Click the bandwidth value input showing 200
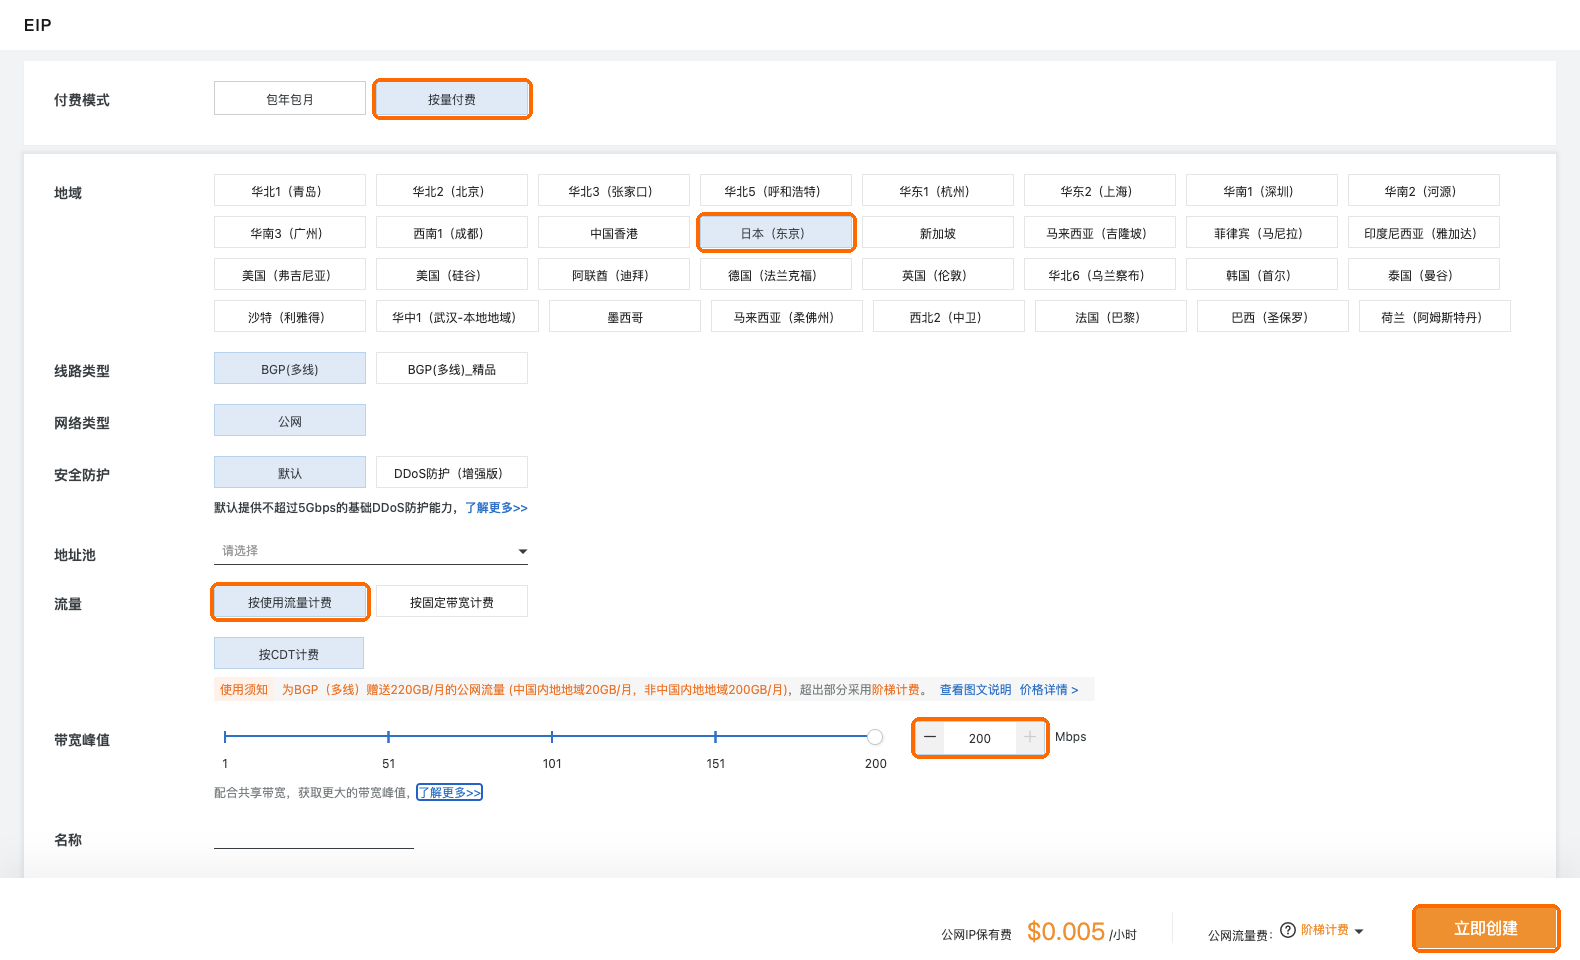 click(980, 738)
